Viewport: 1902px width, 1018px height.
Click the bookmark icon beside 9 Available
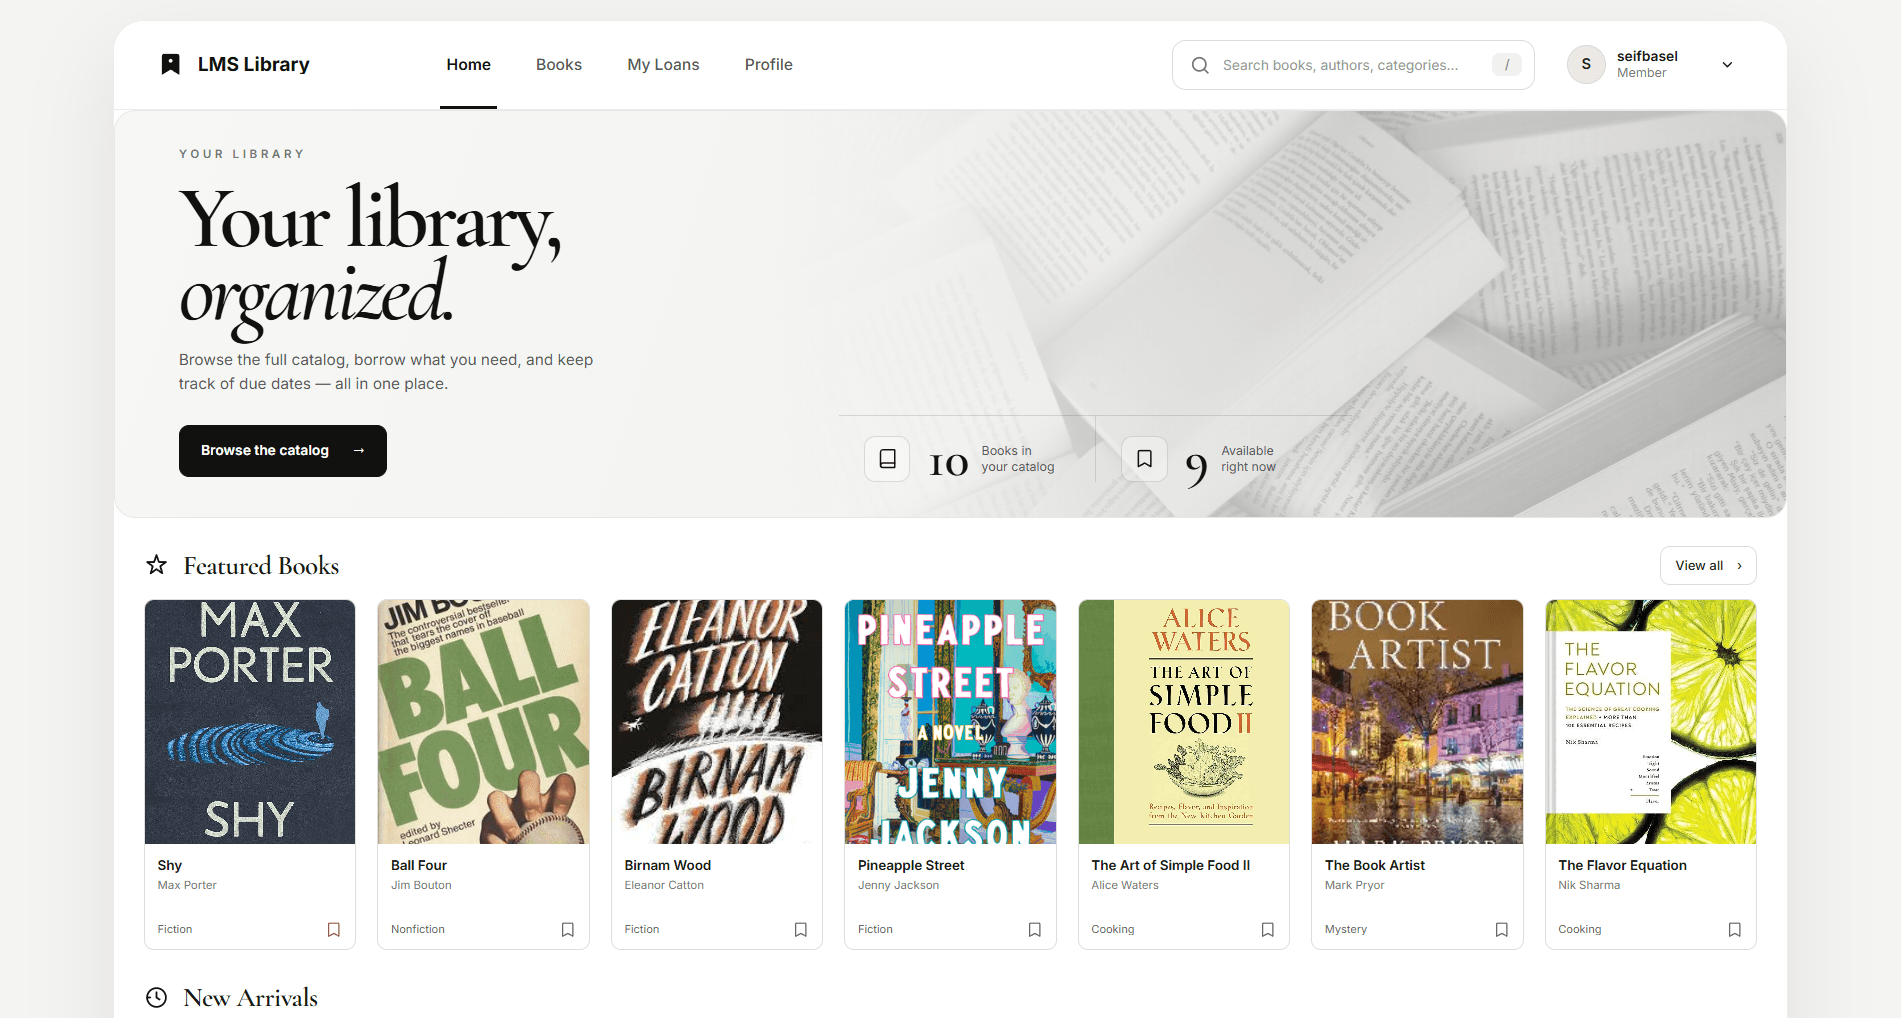[x=1145, y=459]
